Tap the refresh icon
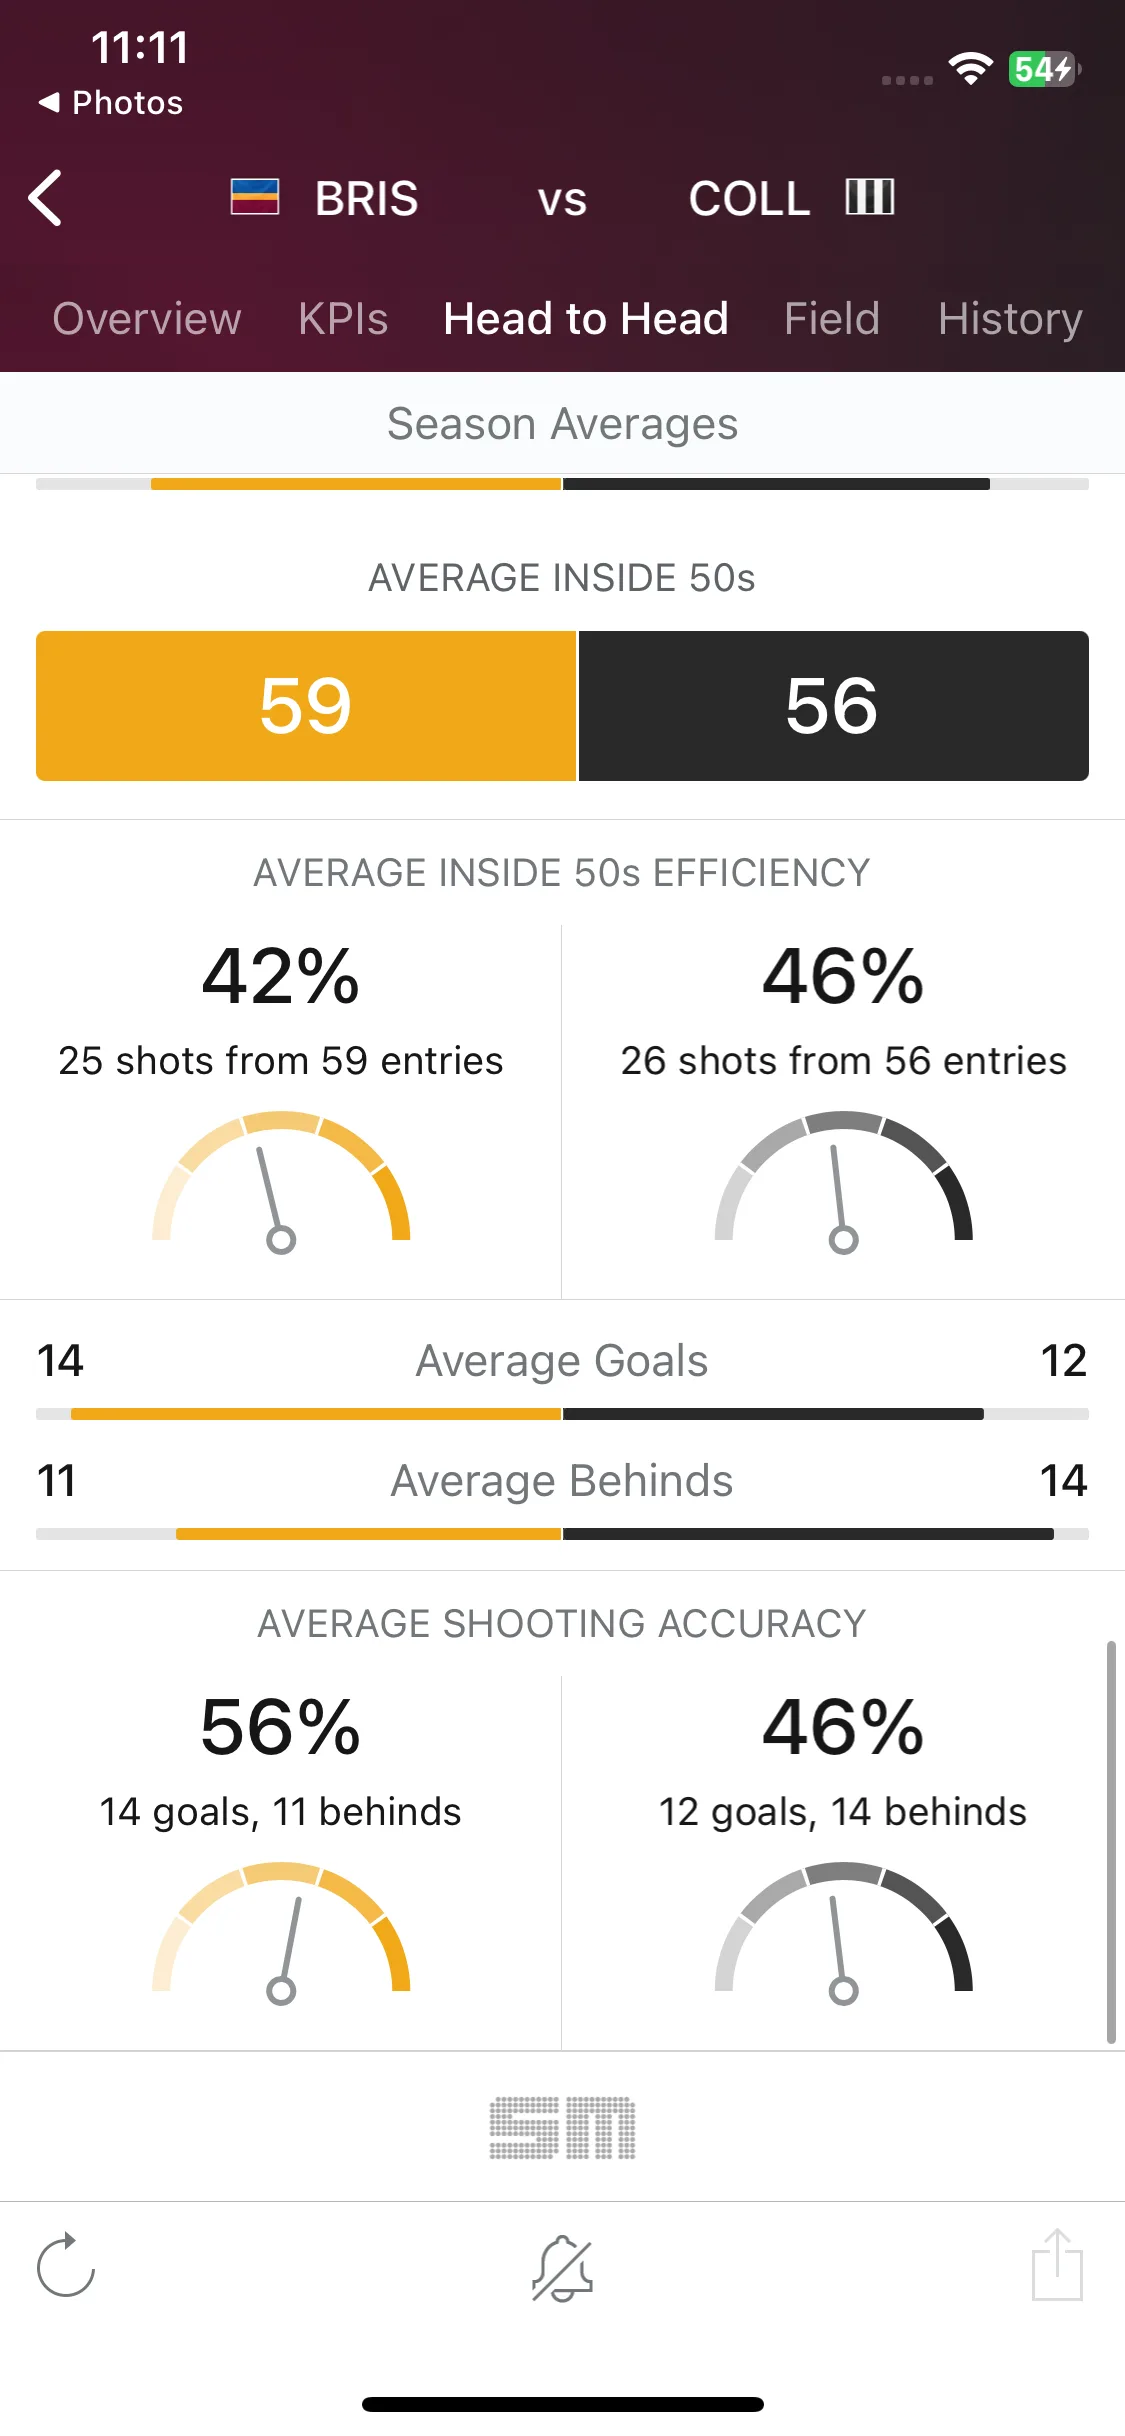Image resolution: width=1125 pixels, height=2436 pixels. 65,2265
